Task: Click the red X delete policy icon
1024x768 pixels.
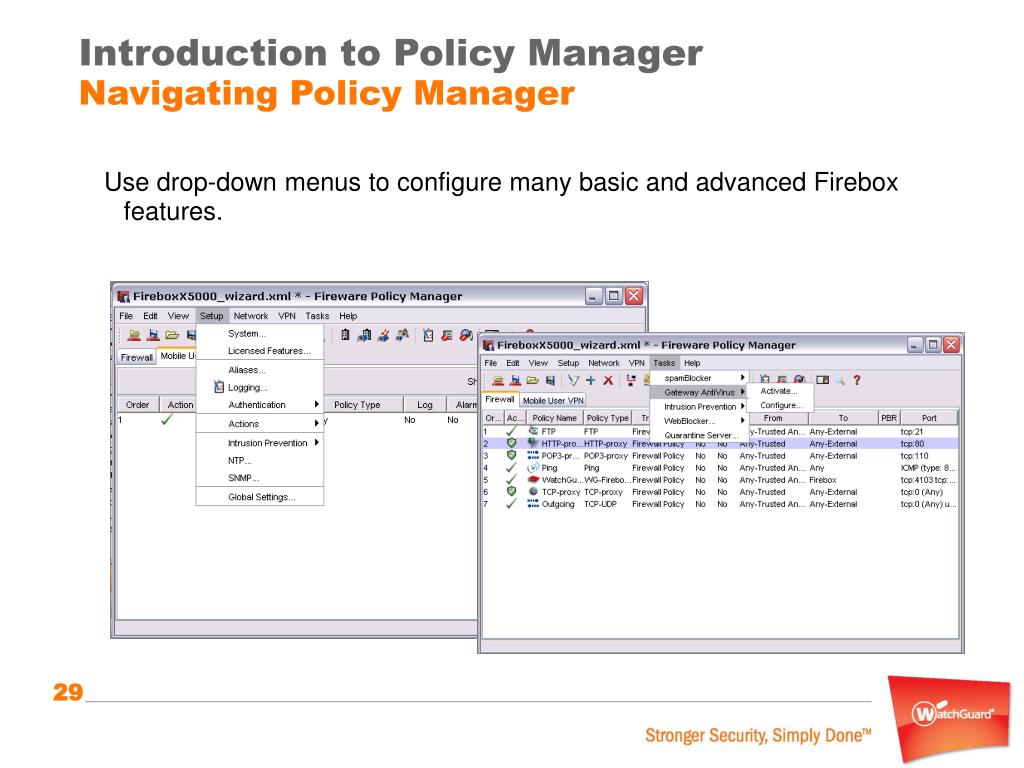Action: tap(608, 380)
